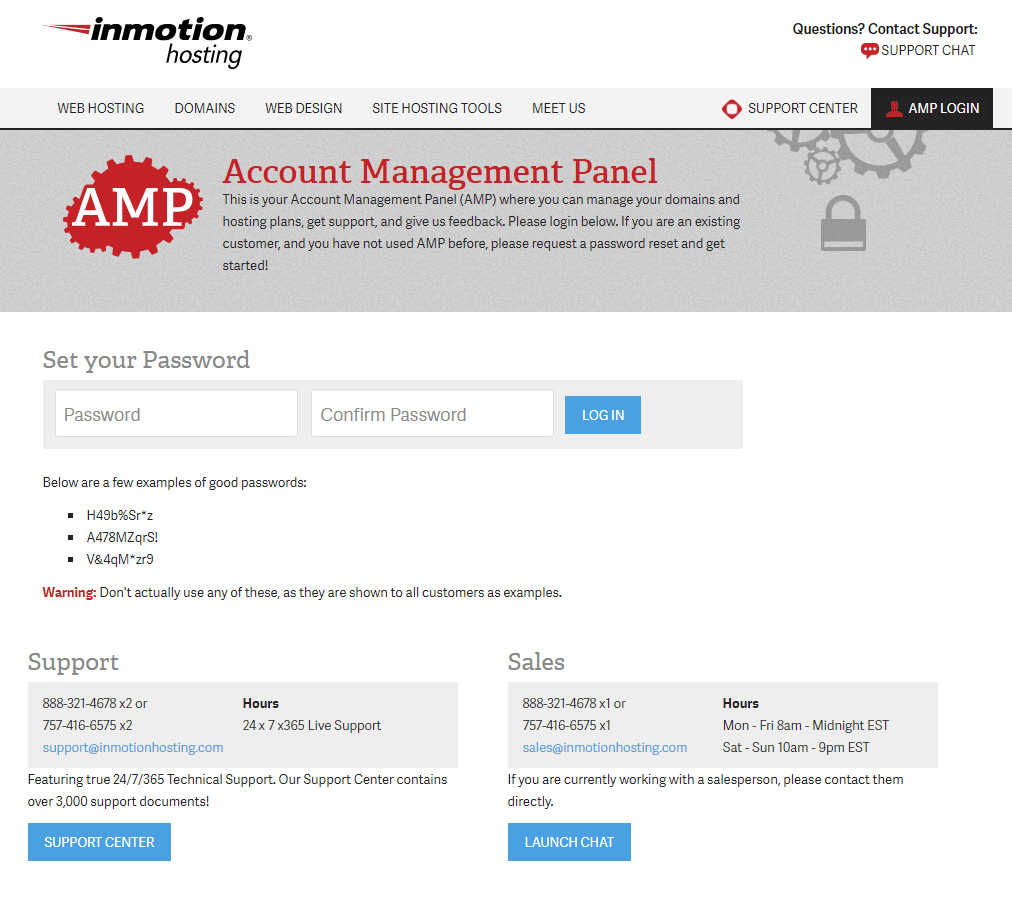The image size is (1012, 897).
Task: Click the AMP Login user icon
Action: point(894,108)
